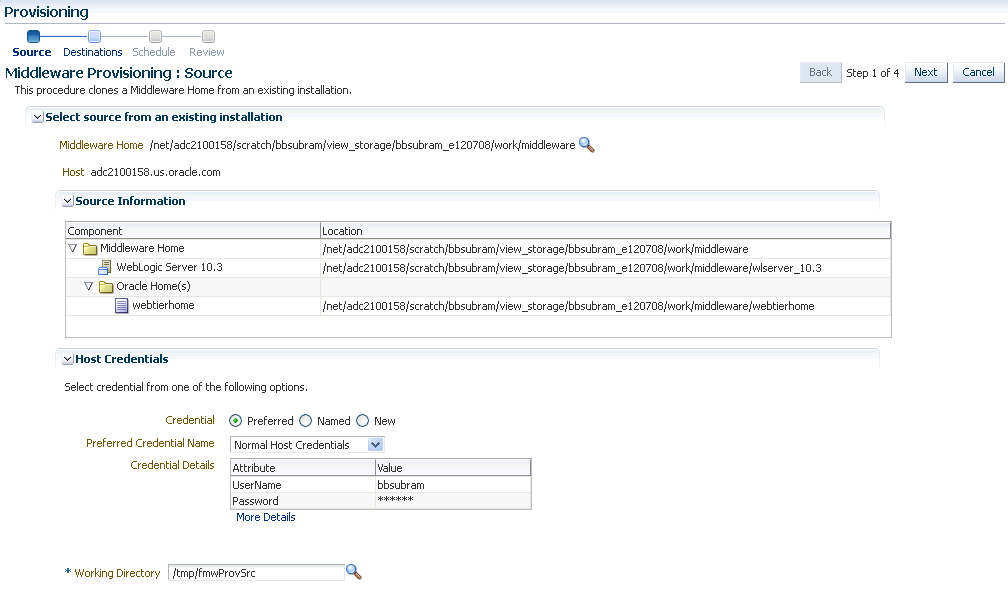The height and width of the screenshot is (598, 1008).
Task: Select the Named credential radio button
Action: pyautogui.click(x=305, y=421)
